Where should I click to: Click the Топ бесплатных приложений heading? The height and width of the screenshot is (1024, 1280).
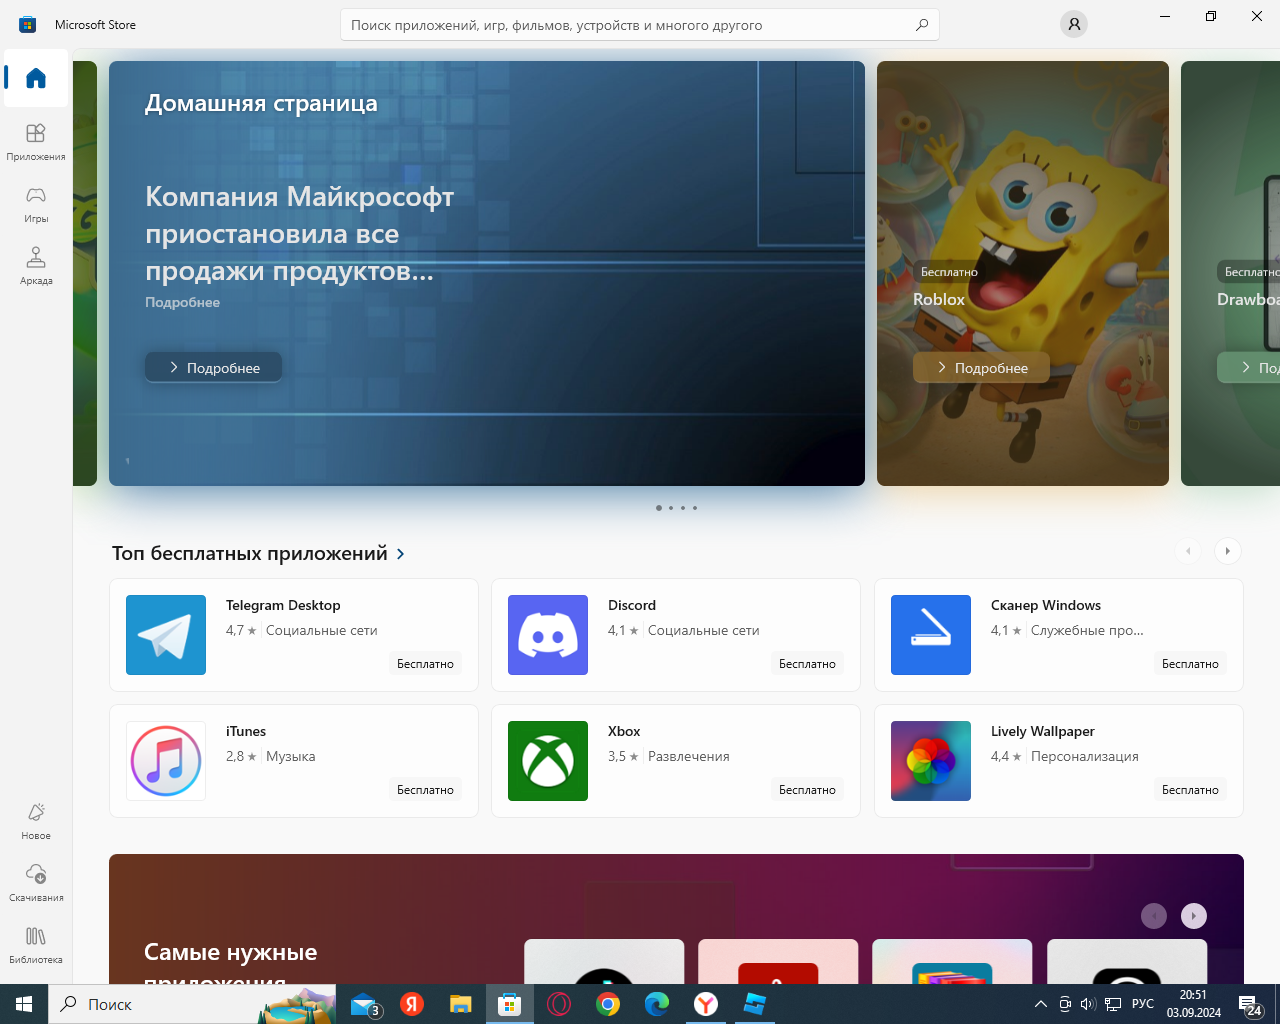point(250,553)
